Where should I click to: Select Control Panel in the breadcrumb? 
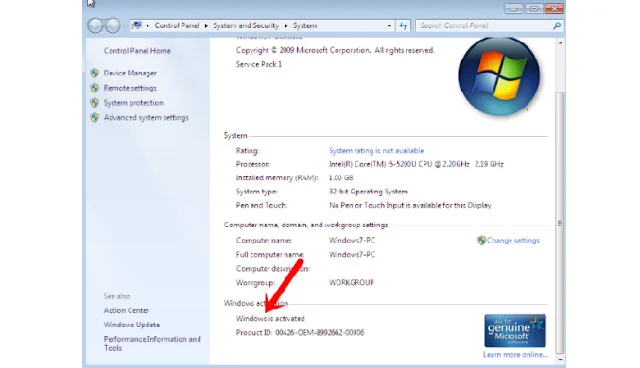coord(177,25)
